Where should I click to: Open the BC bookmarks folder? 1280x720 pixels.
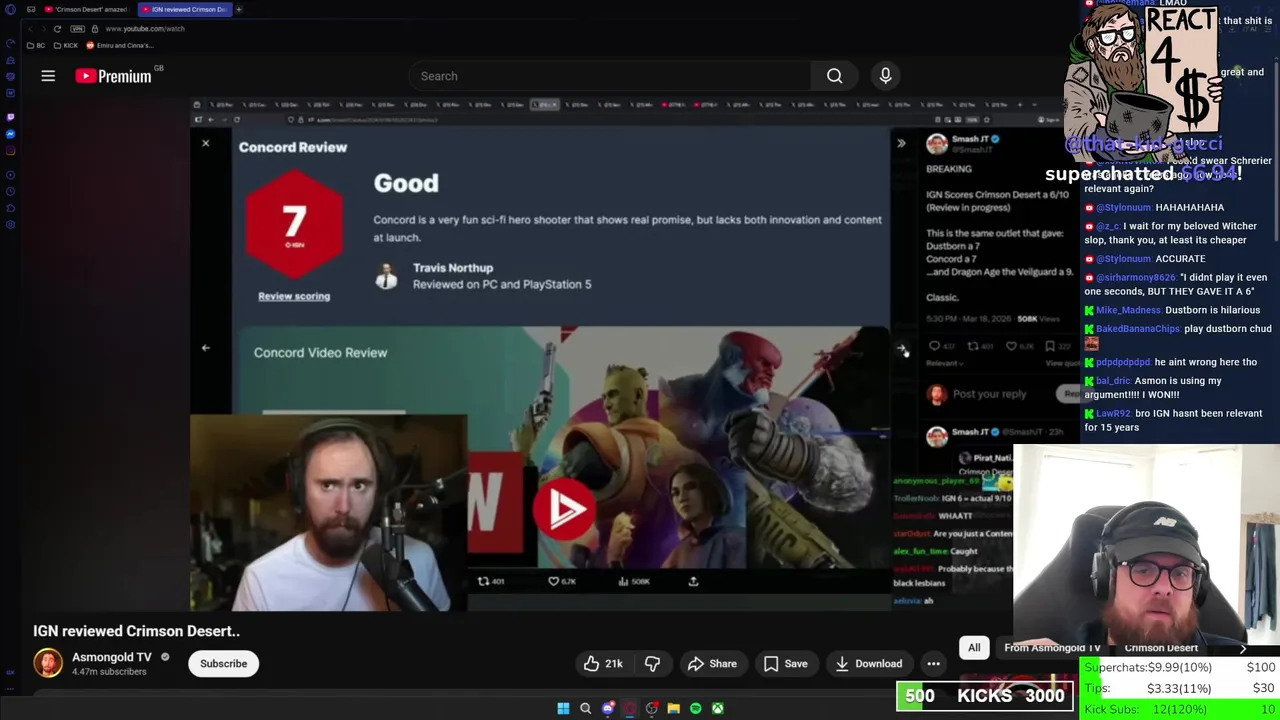pos(36,45)
